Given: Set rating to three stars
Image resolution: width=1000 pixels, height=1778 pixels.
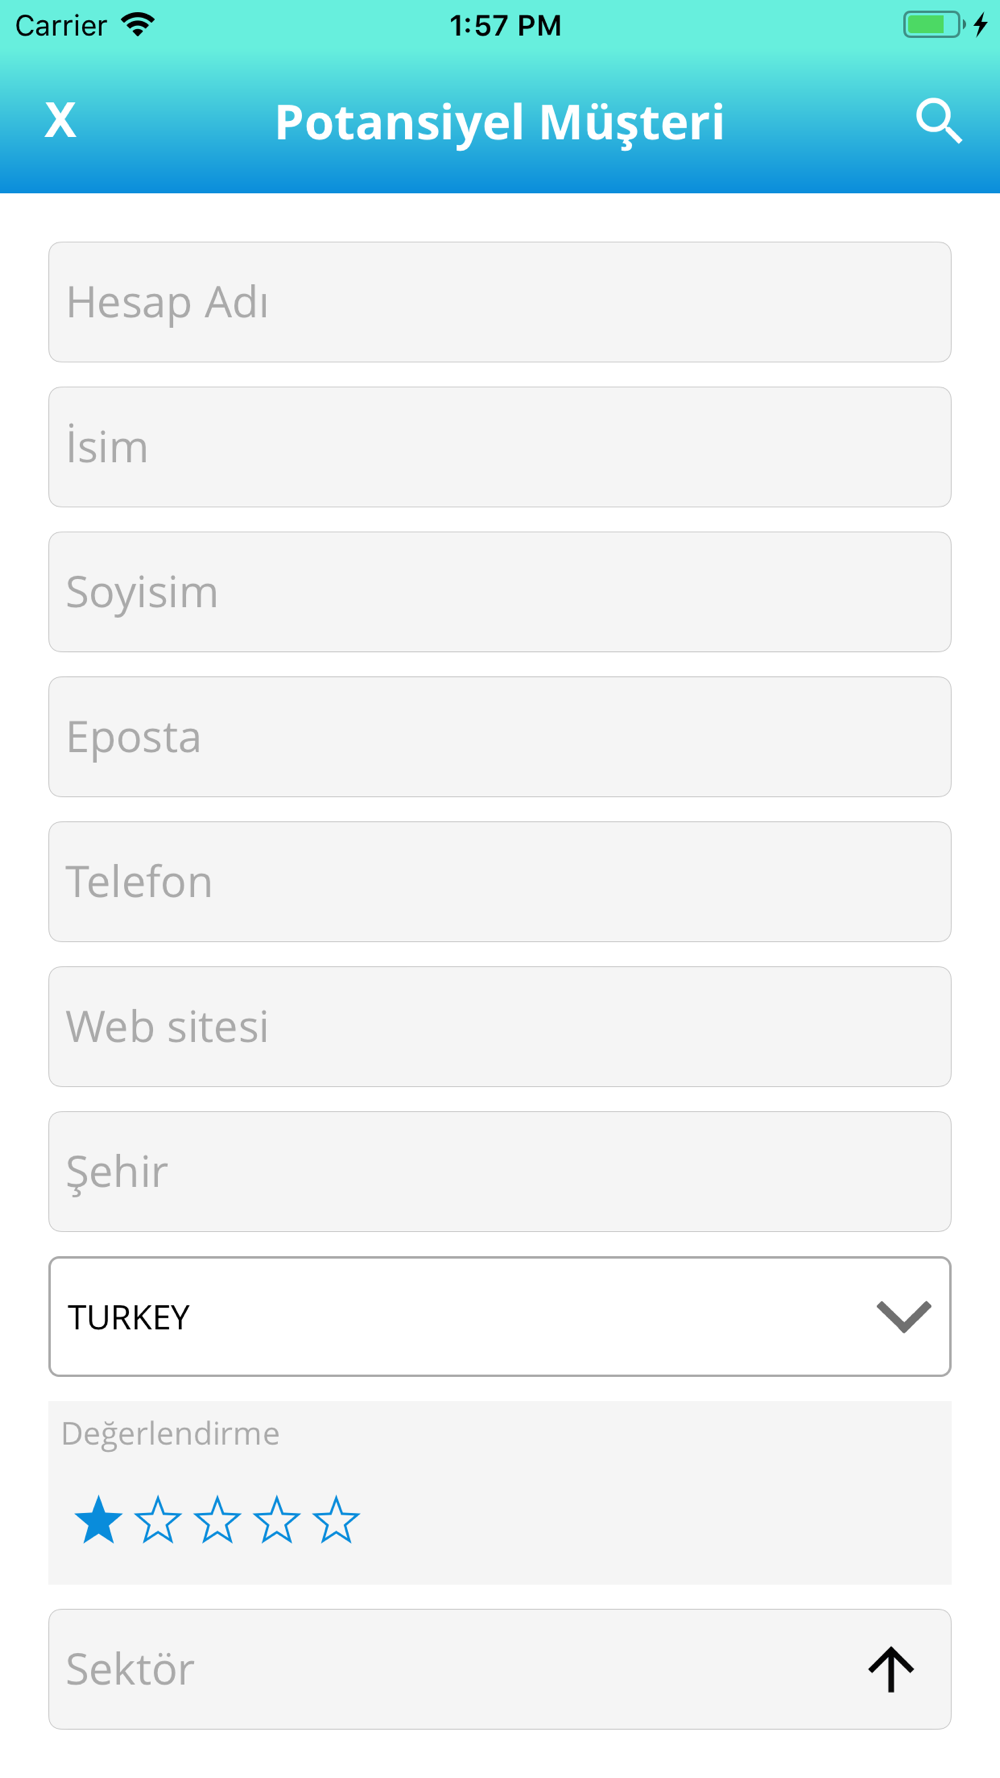Looking at the screenshot, I should tap(217, 1520).
